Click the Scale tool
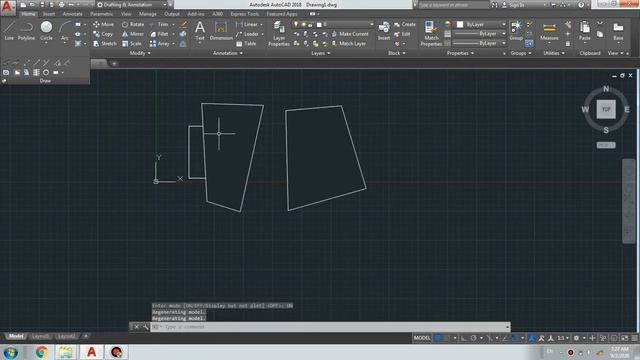This screenshot has height=360, width=640. click(x=131, y=43)
